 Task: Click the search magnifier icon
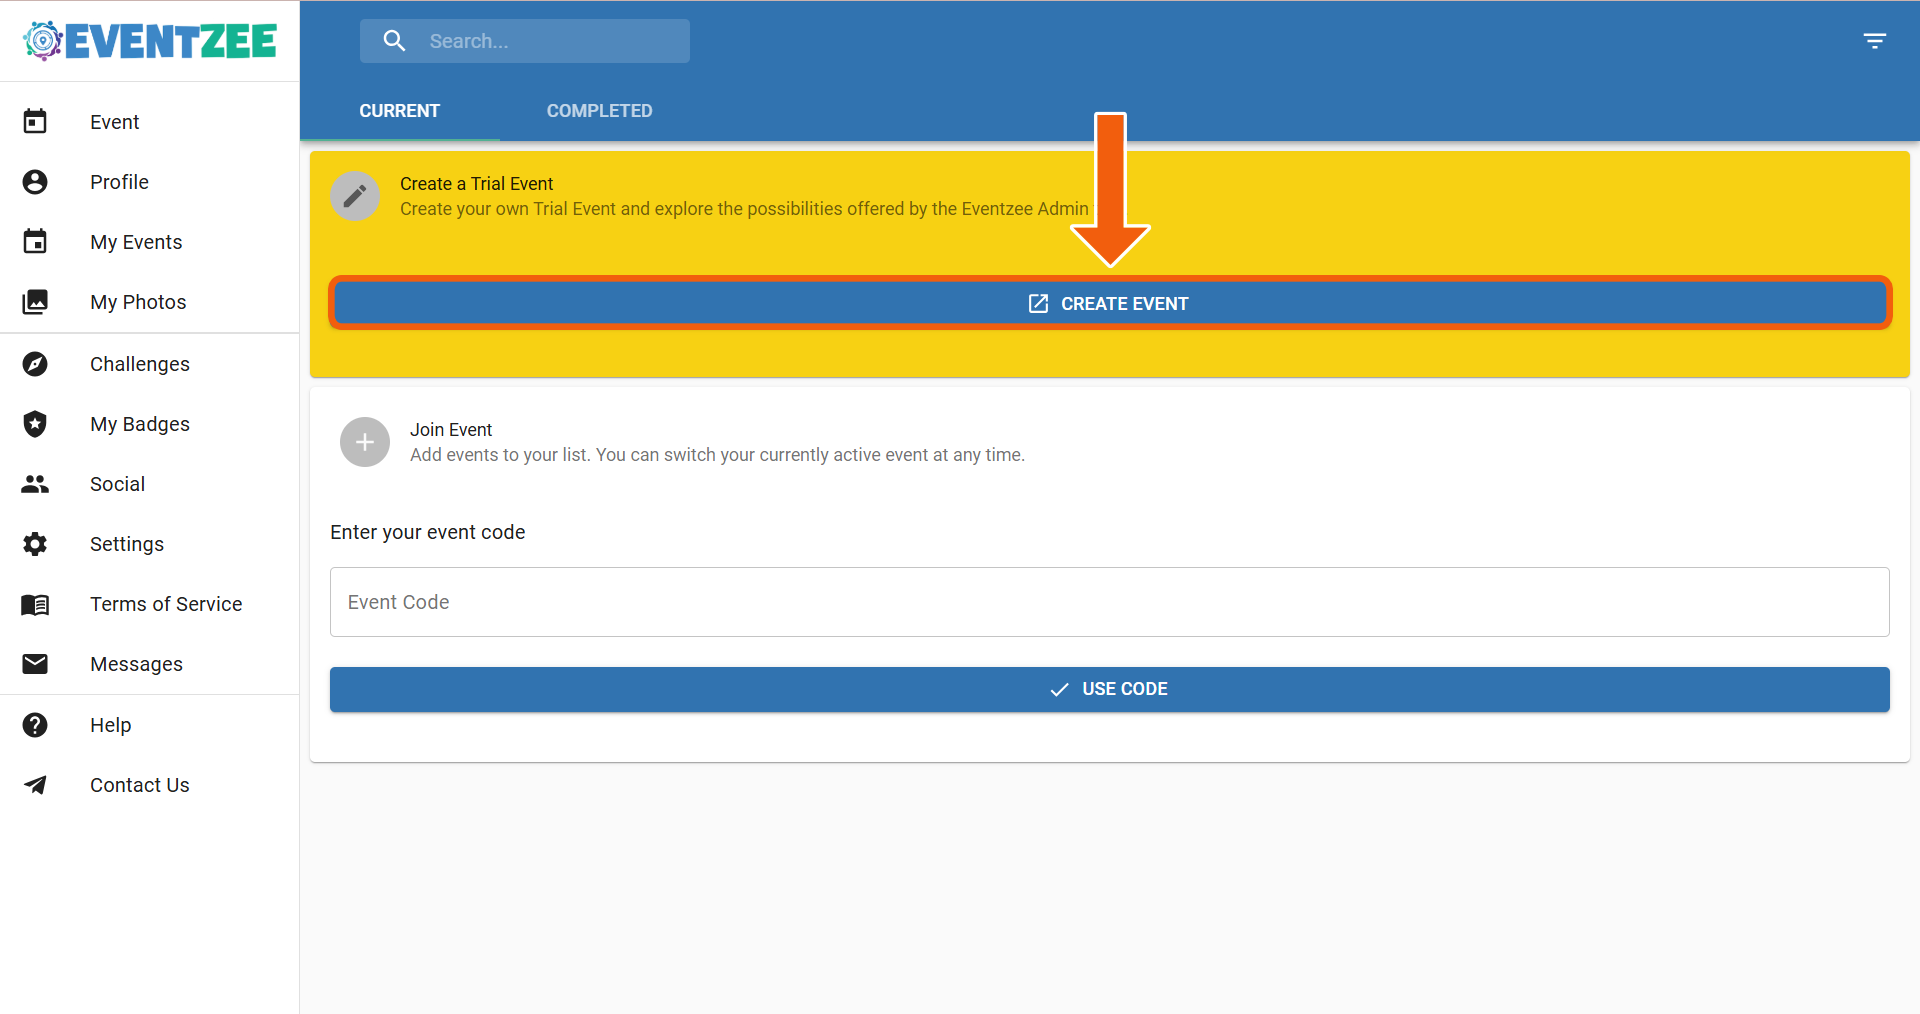click(x=395, y=41)
